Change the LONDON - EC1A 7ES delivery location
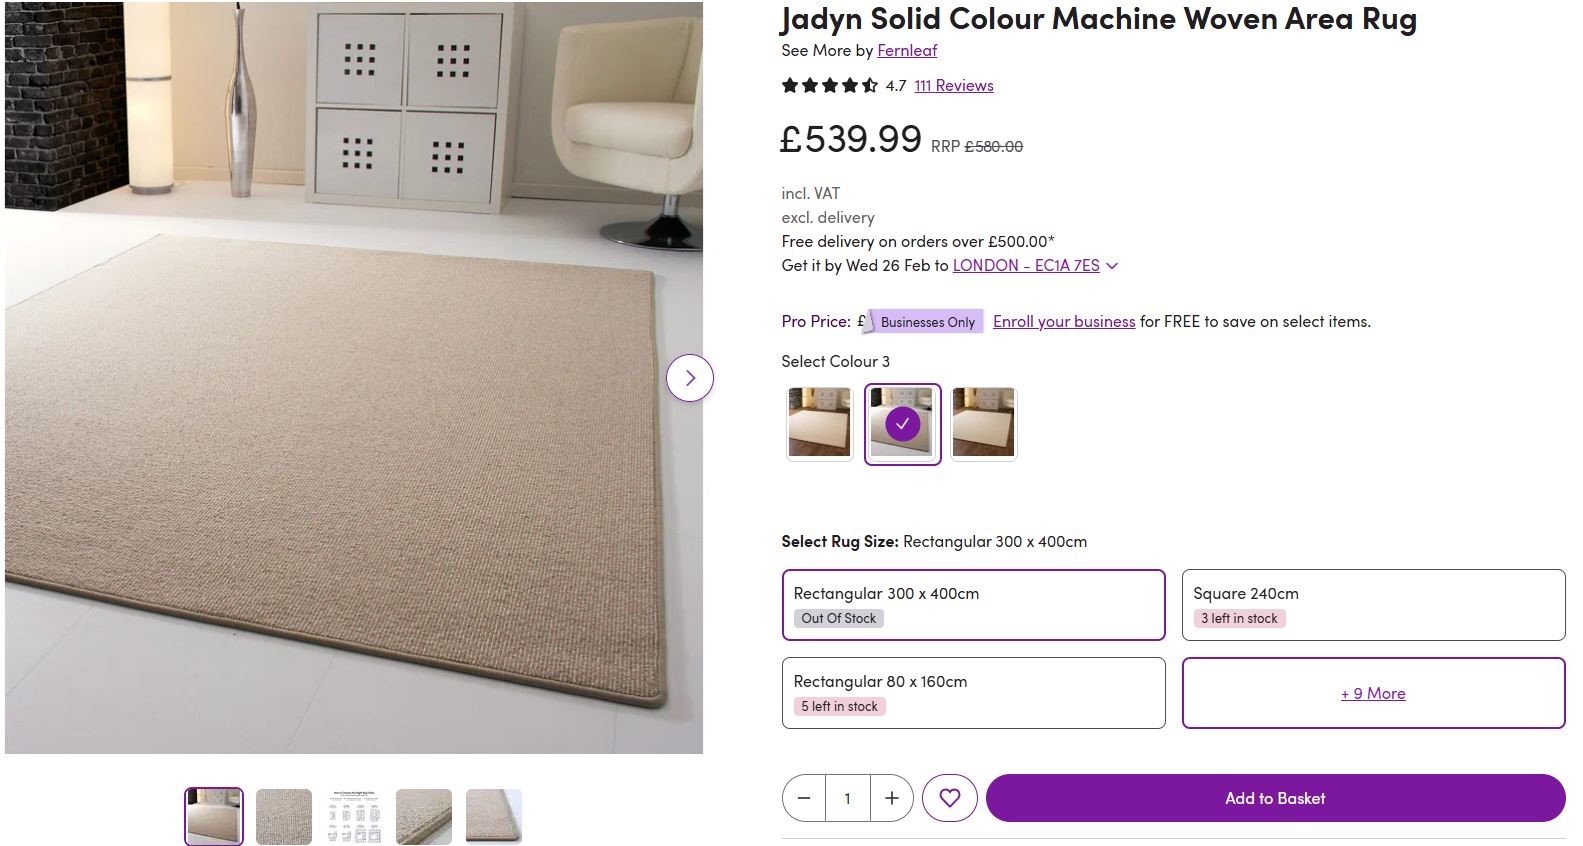 coord(1025,266)
